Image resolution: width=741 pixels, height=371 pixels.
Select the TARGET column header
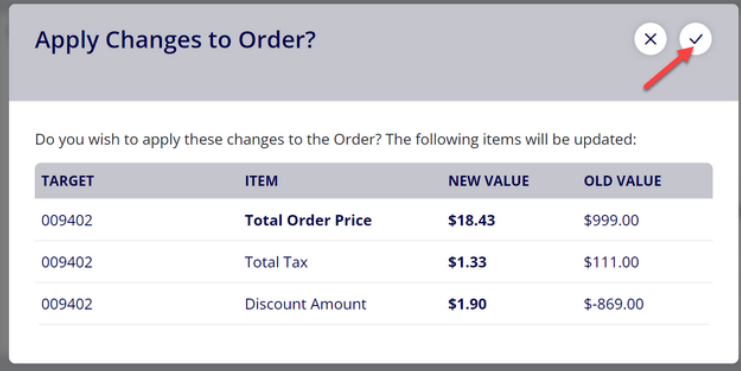pos(68,181)
